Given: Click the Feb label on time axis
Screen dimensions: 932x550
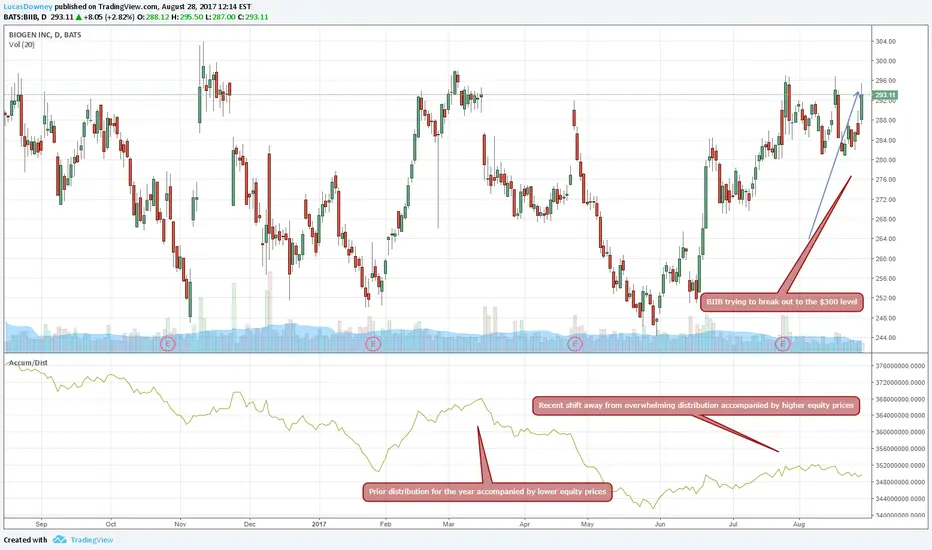Looking at the screenshot, I should pos(385,524).
